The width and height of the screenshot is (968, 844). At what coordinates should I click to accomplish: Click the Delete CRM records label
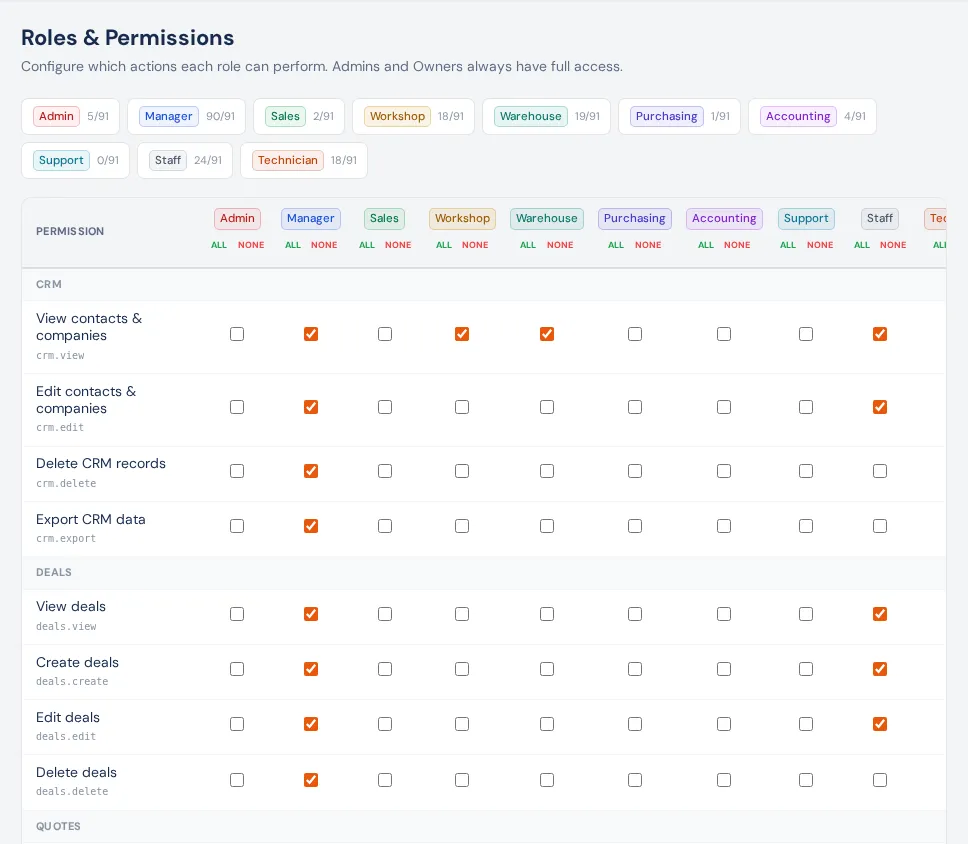[x=101, y=463]
